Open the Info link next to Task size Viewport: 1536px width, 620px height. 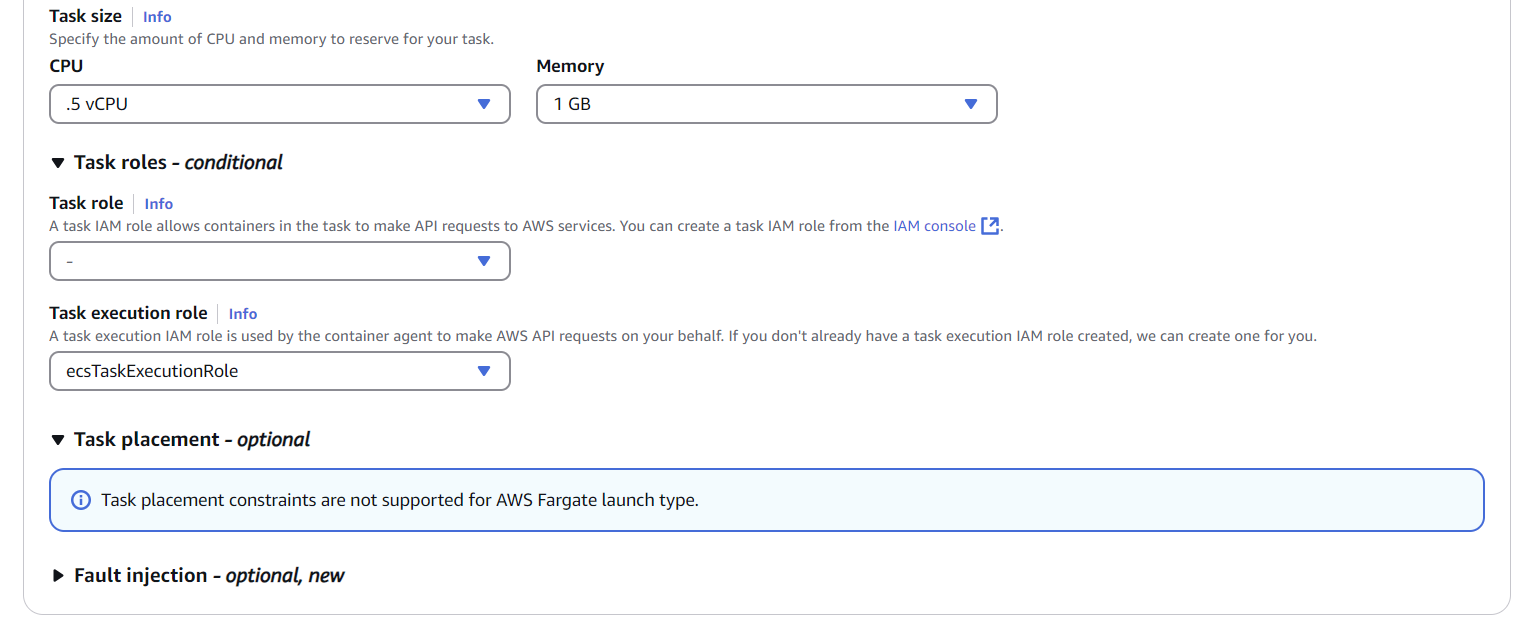[157, 17]
